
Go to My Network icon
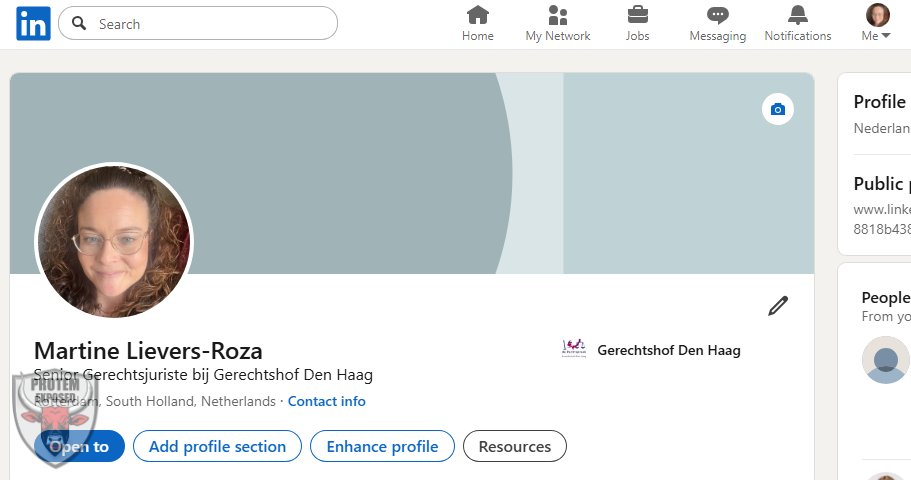558,15
